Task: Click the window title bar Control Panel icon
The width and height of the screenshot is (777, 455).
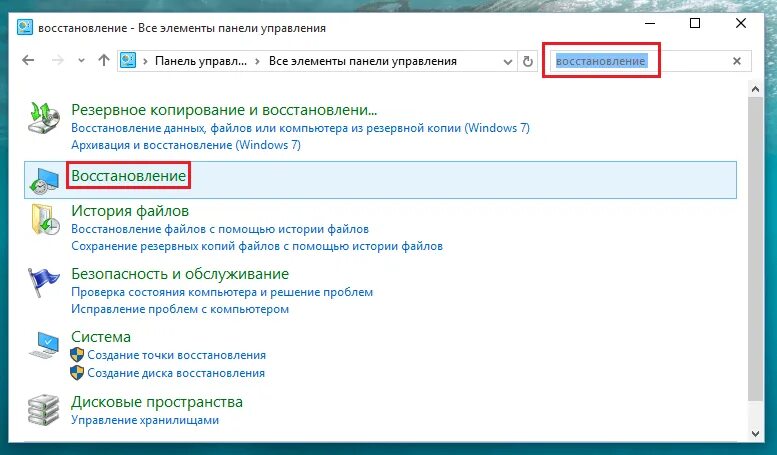Action: coord(25,27)
